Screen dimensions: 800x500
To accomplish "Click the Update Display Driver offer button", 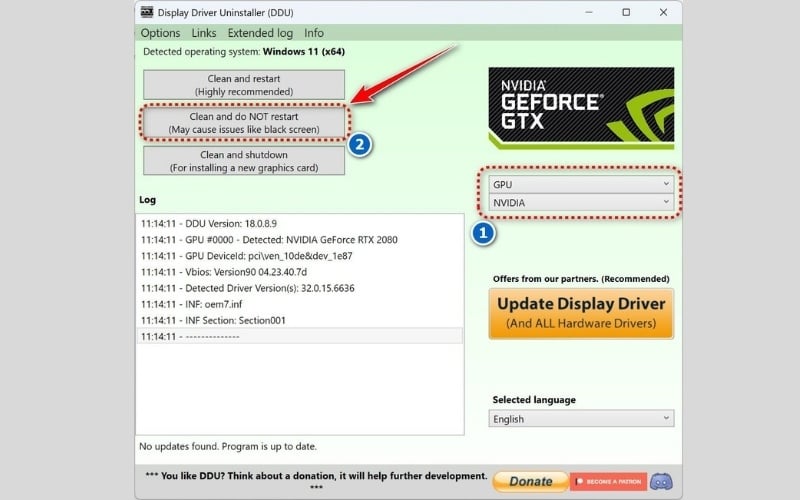I will coord(581,313).
